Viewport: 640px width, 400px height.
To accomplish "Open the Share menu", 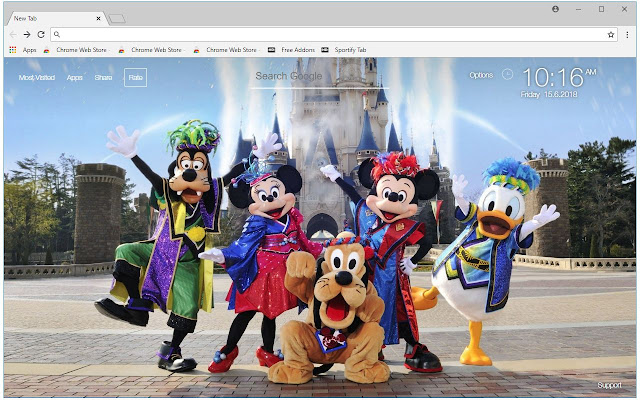I will point(103,78).
